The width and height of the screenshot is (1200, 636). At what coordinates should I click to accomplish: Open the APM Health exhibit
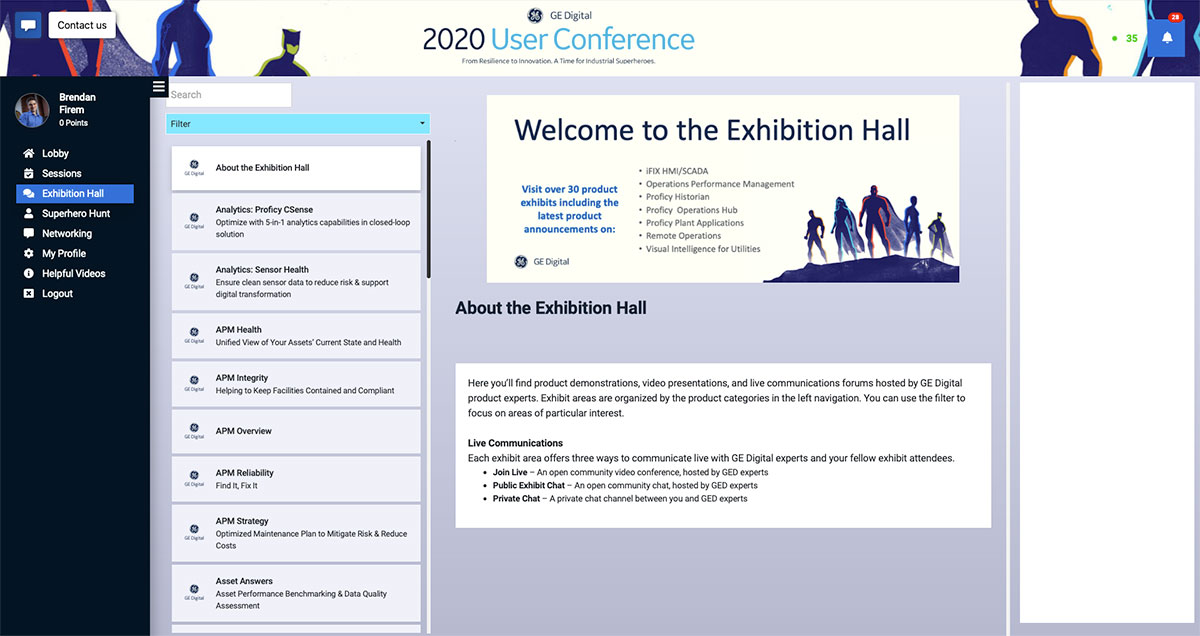pos(296,336)
